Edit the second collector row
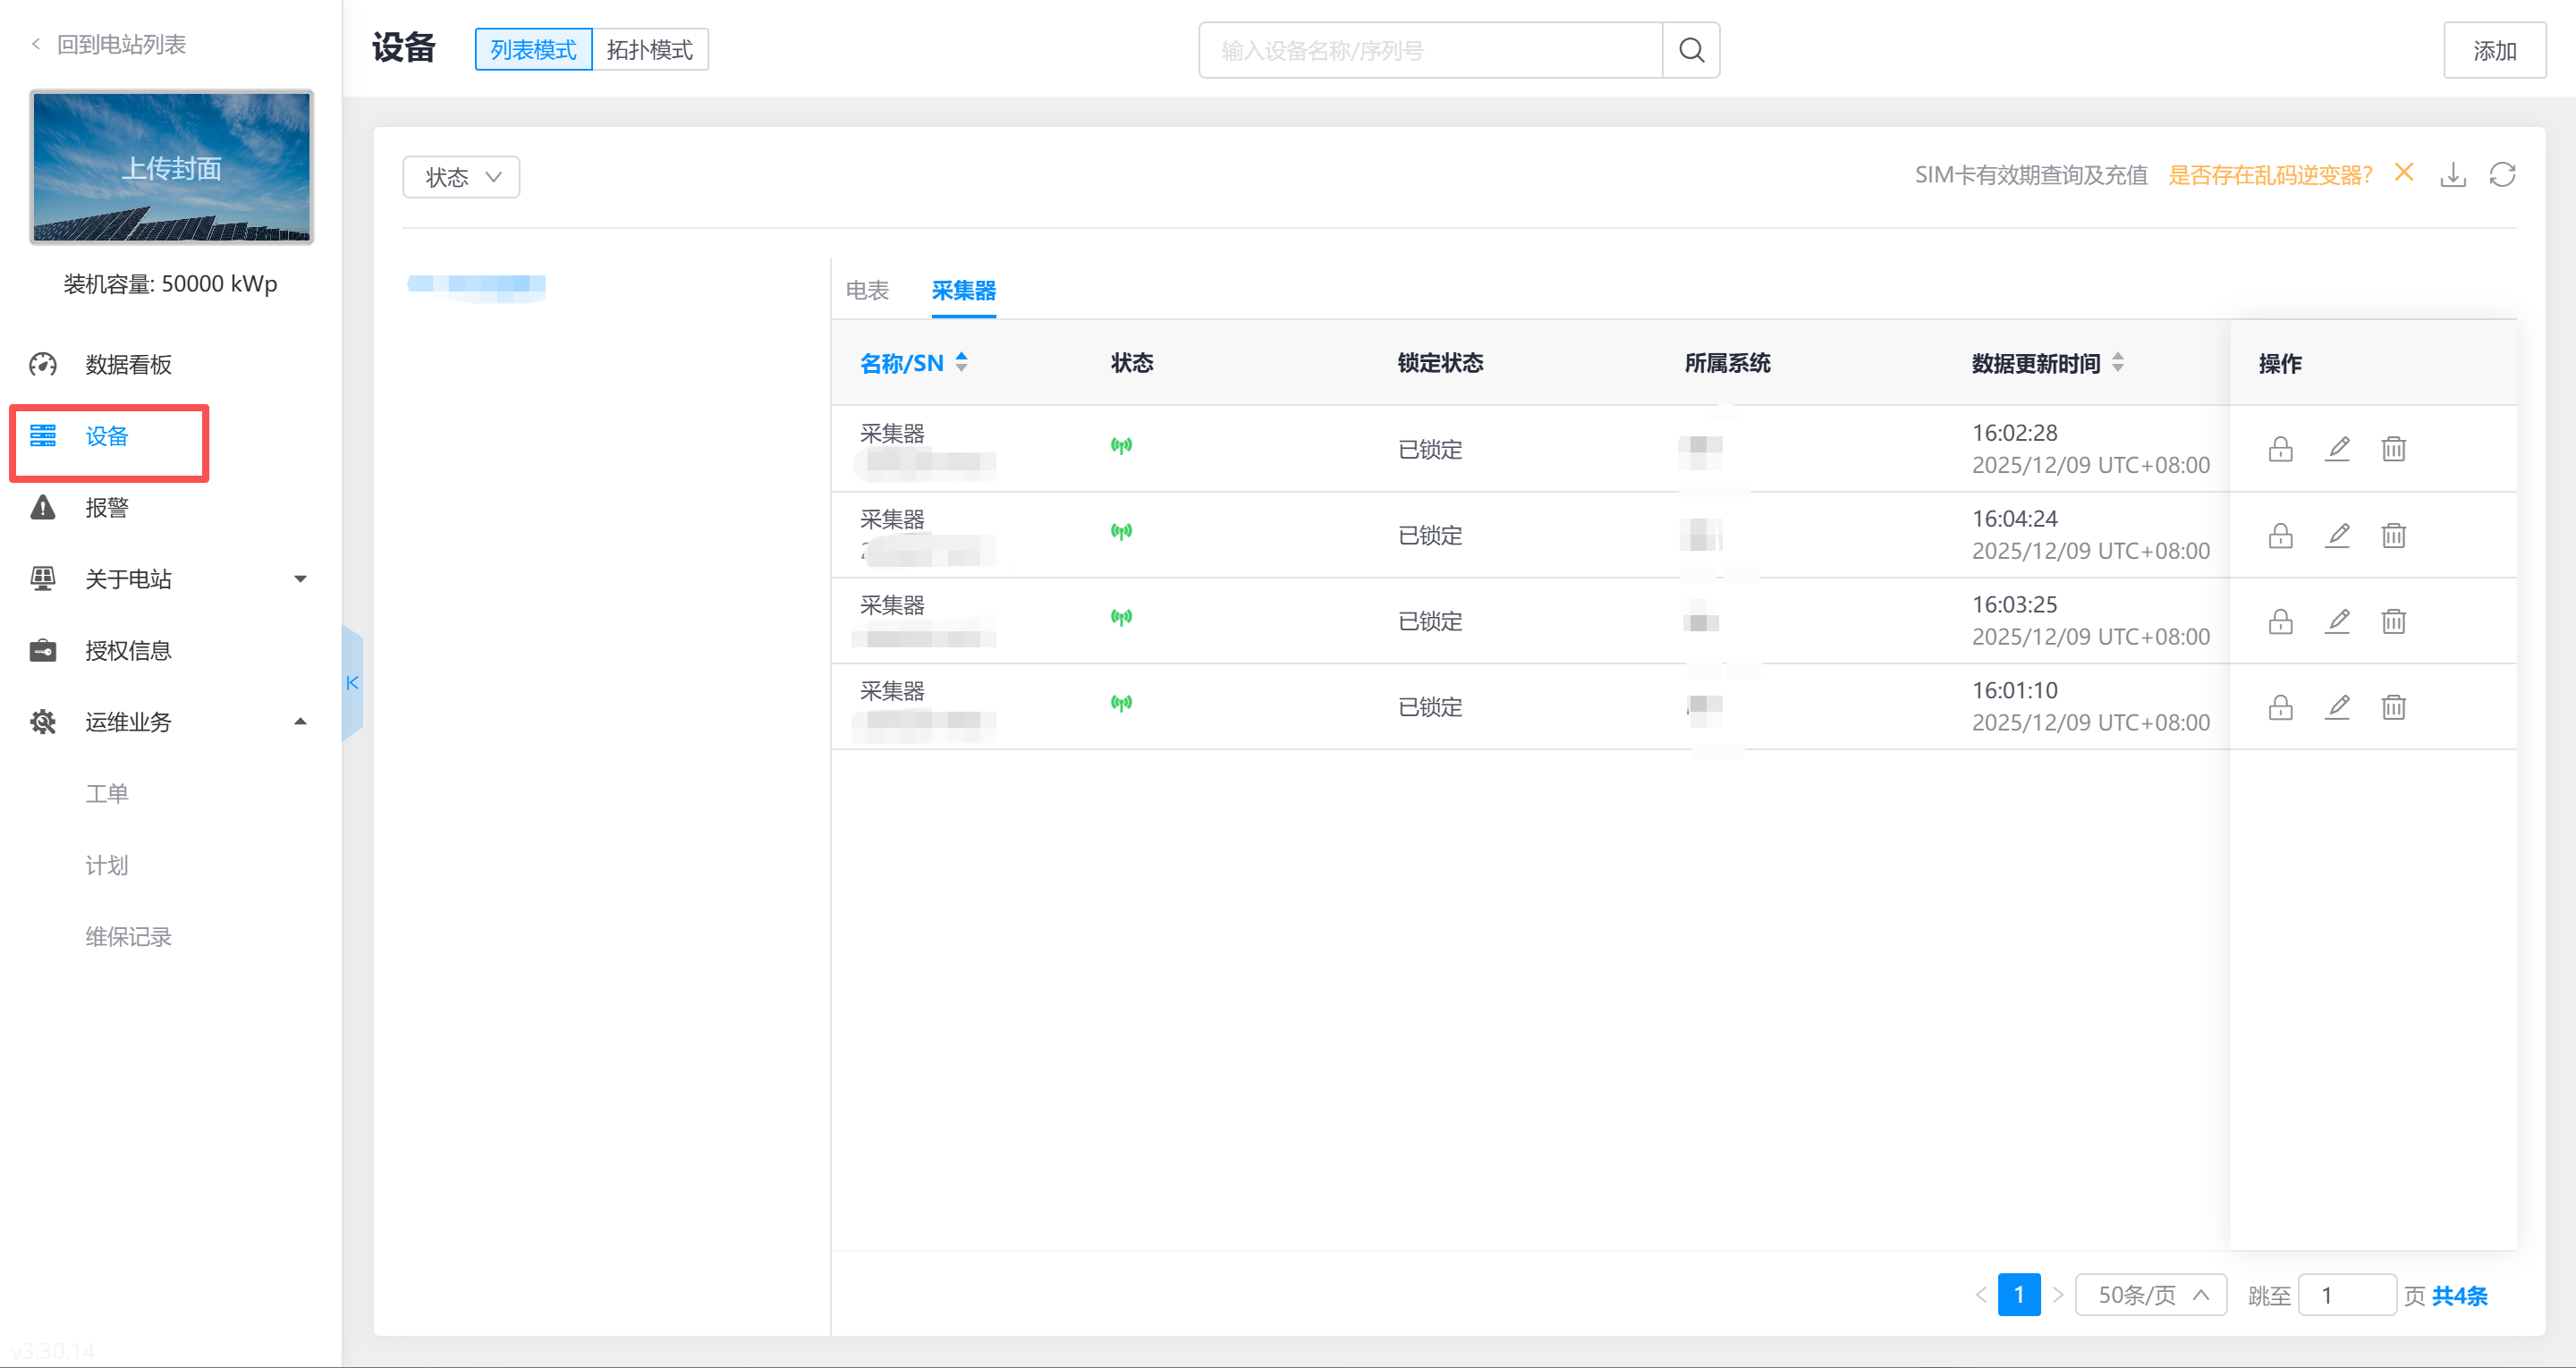Viewport: 2576px width, 1368px height. (x=2337, y=535)
